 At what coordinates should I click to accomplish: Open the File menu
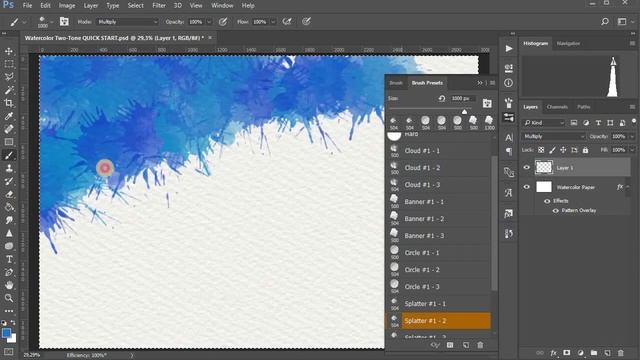pos(27,6)
